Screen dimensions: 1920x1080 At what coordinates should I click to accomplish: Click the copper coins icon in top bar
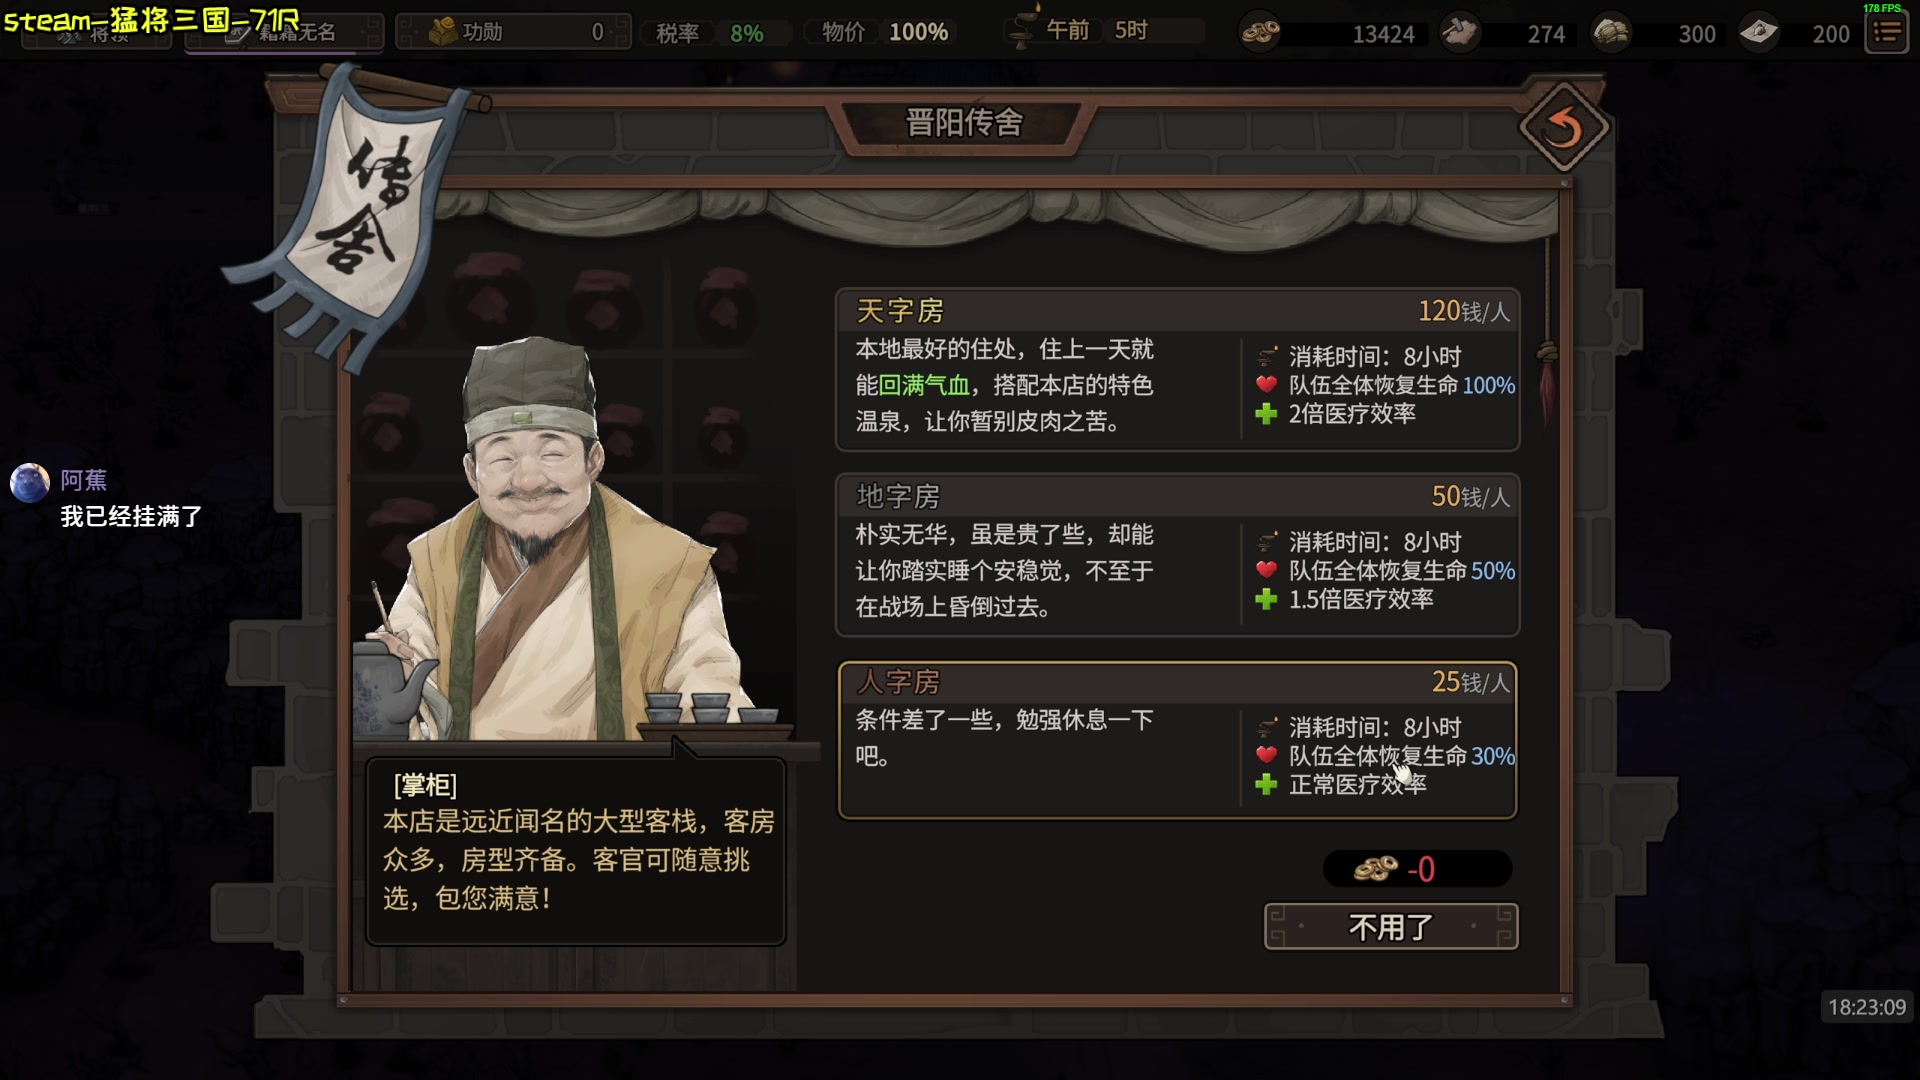tap(1260, 32)
